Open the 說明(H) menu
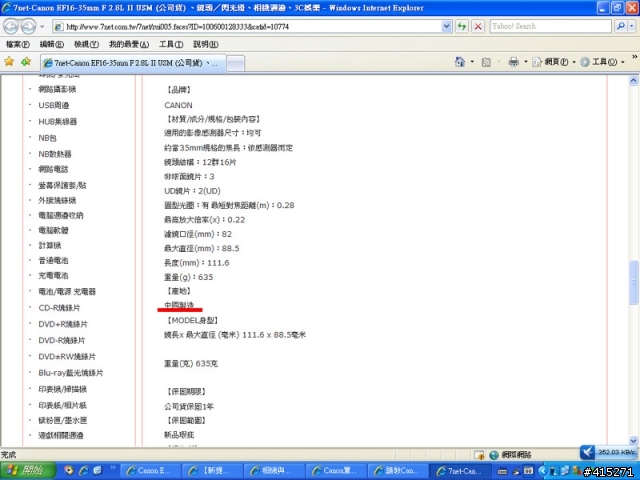 click(x=206, y=44)
